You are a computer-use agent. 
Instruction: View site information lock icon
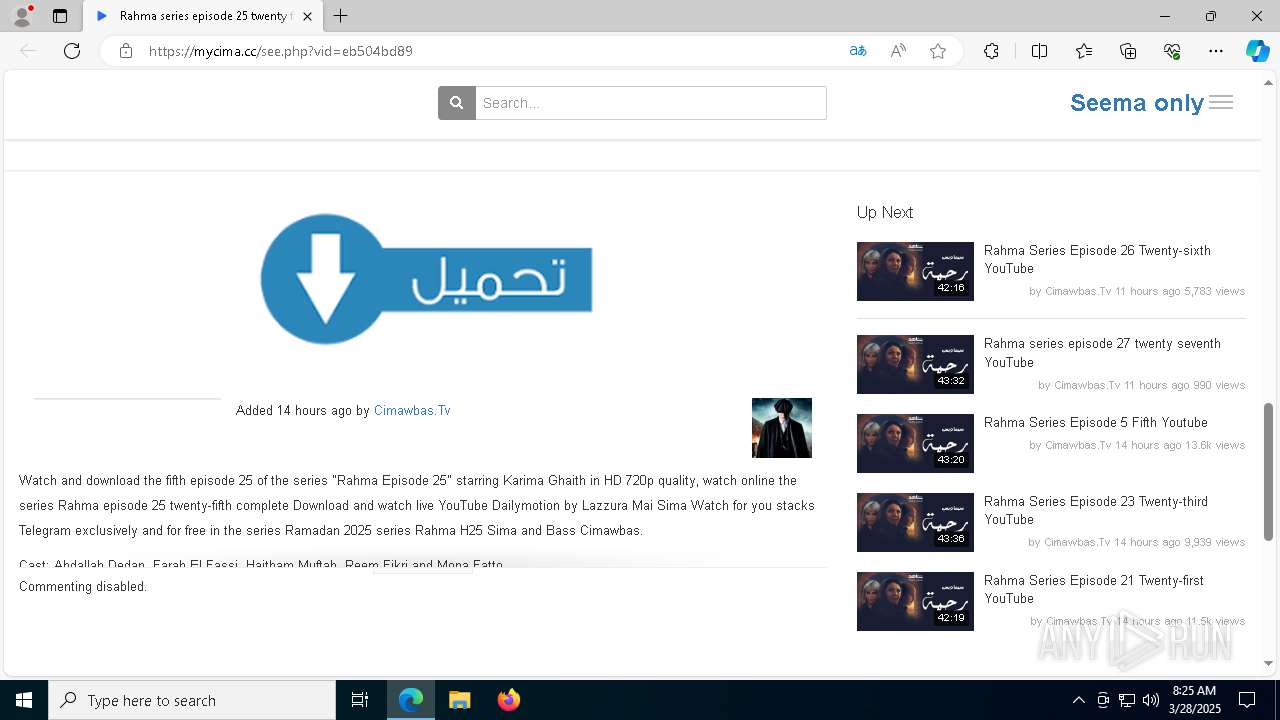126,51
